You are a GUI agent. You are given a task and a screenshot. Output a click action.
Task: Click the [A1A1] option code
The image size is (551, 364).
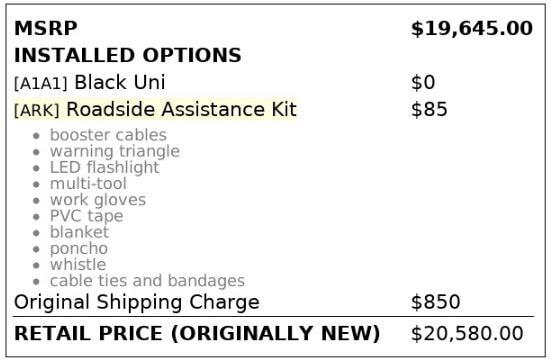tap(40, 84)
